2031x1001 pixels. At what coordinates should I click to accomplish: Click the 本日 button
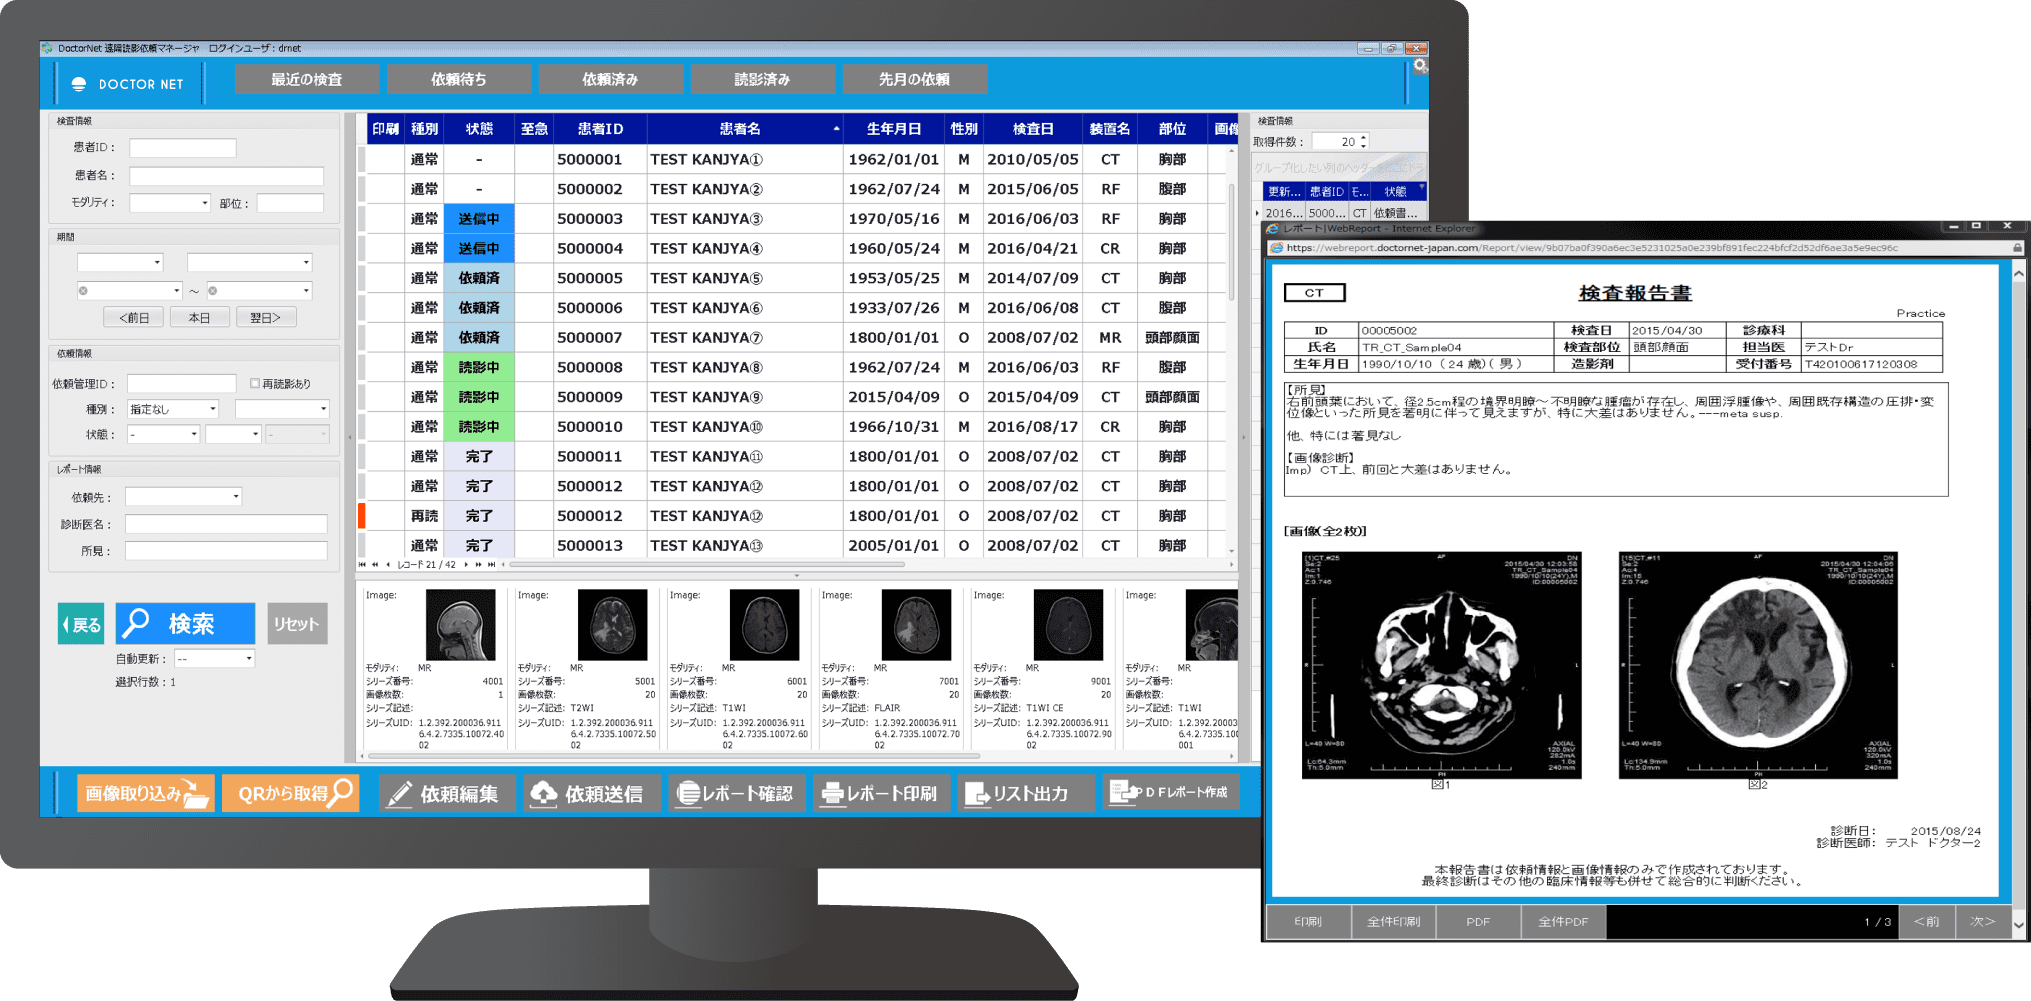200,318
